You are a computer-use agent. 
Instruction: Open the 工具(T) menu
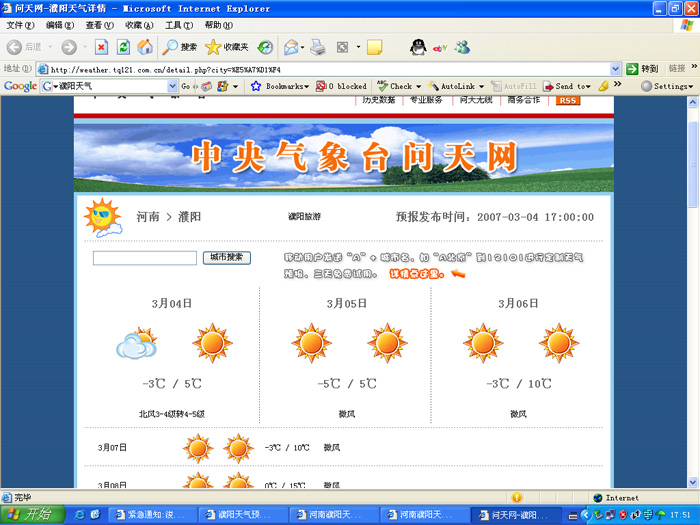[179, 25]
